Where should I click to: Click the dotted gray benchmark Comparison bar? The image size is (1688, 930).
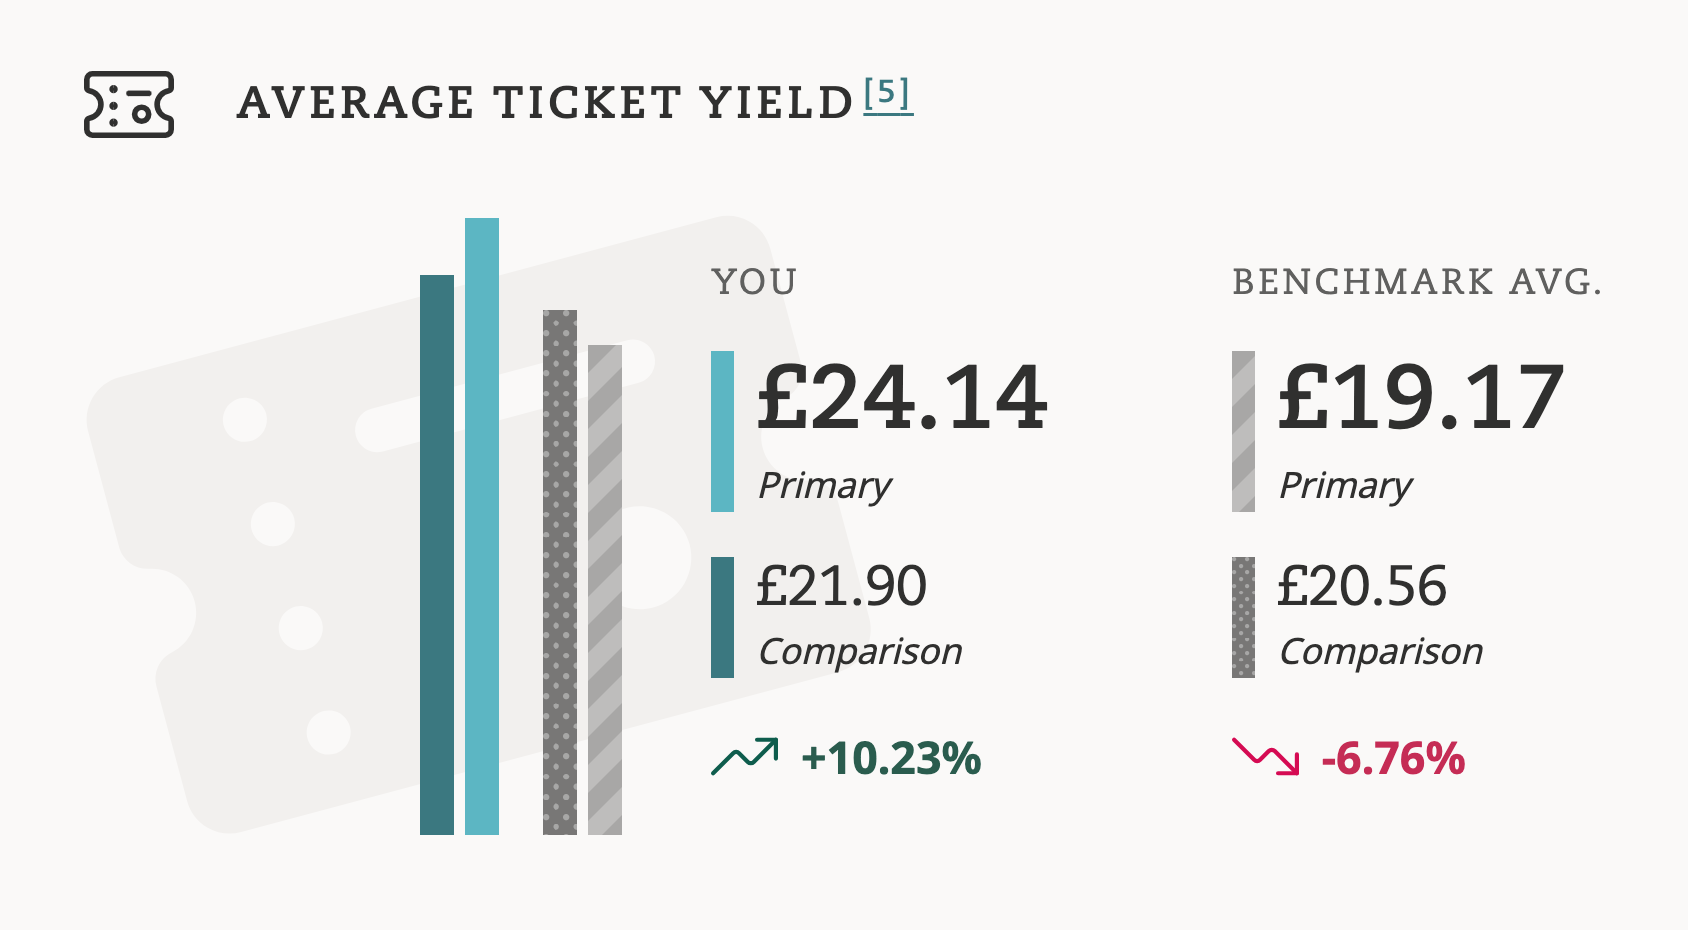pyautogui.click(x=560, y=572)
